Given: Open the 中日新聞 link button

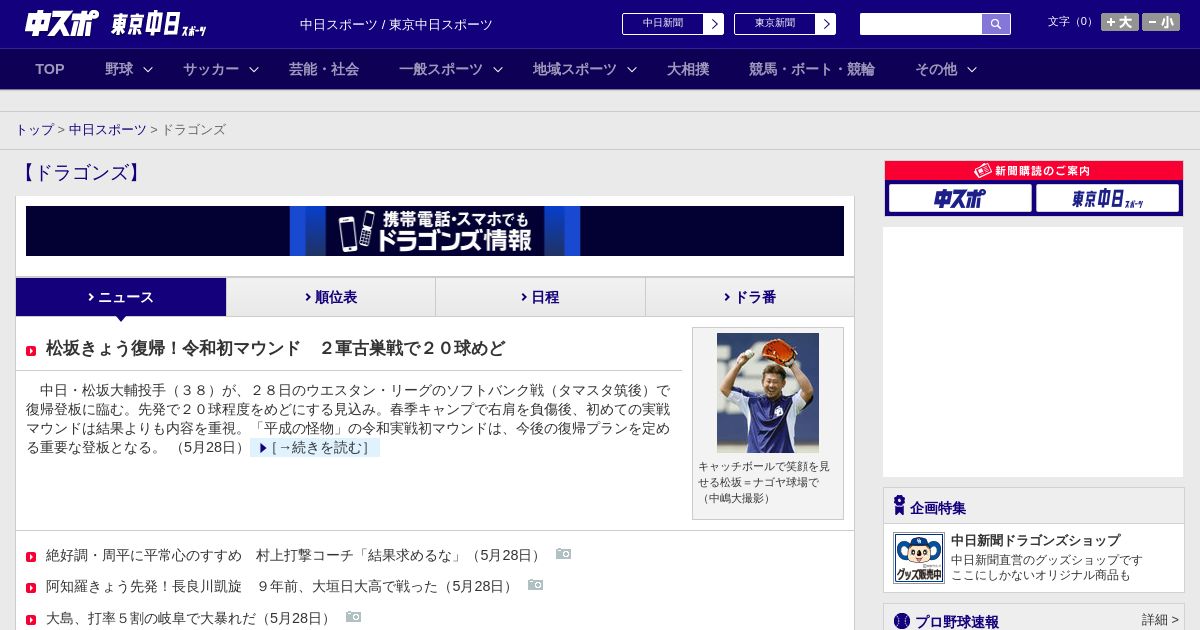Looking at the screenshot, I should pyautogui.click(x=662, y=24).
